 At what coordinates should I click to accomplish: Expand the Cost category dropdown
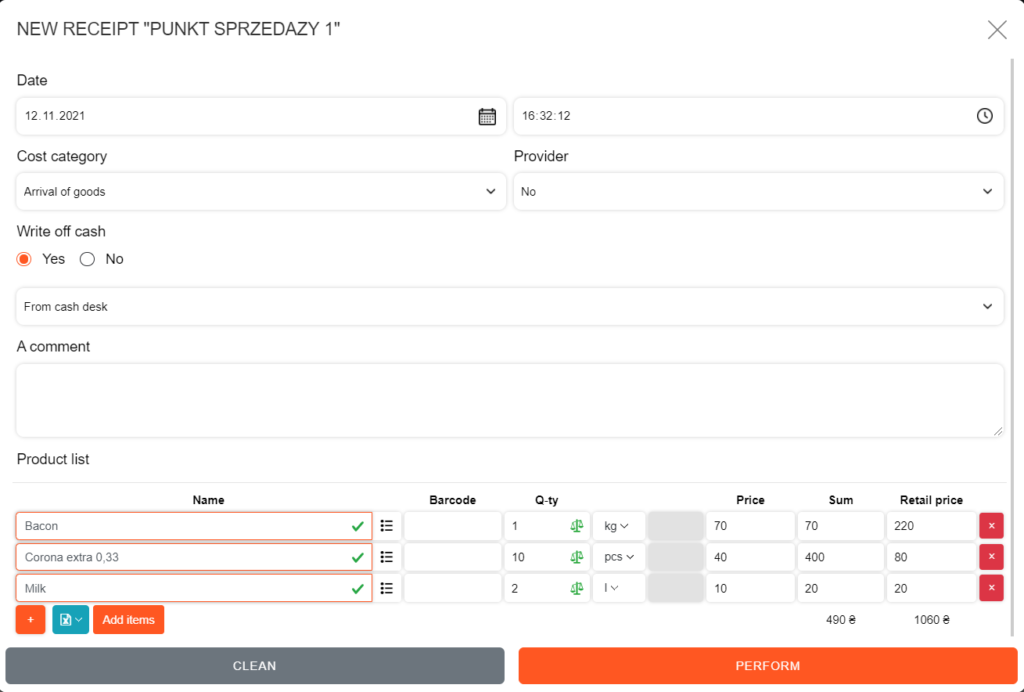tap(261, 191)
